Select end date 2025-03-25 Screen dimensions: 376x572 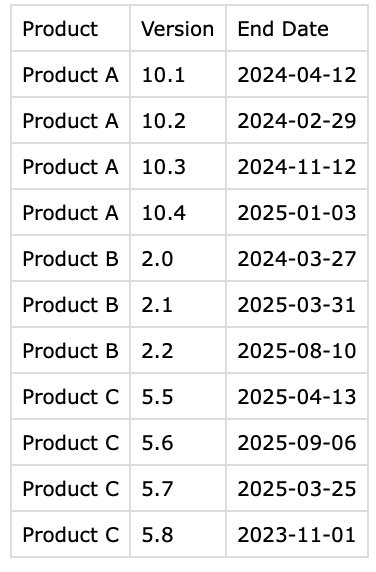click(x=297, y=488)
